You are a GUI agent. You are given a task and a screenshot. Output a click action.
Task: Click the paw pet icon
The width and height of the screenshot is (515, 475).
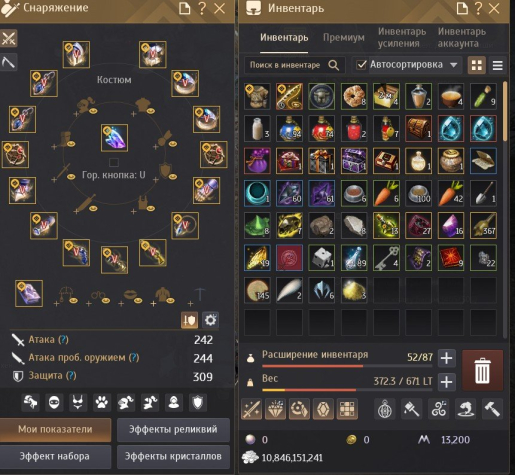(x=102, y=403)
